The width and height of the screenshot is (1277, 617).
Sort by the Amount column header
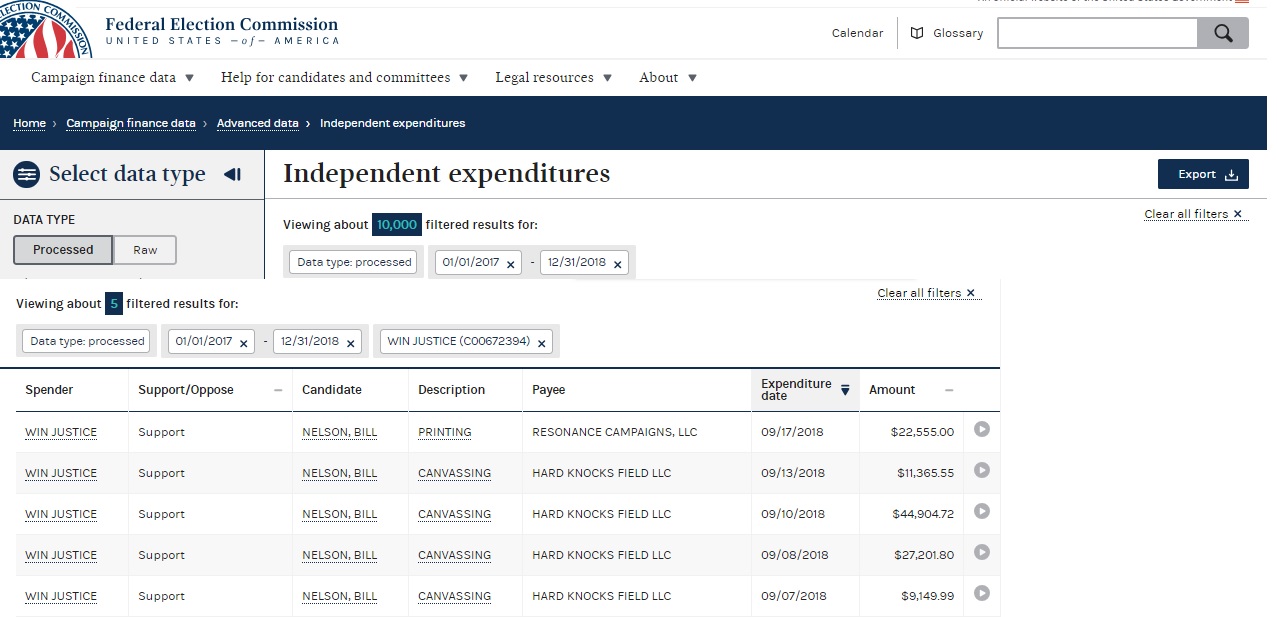click(911, 390)
